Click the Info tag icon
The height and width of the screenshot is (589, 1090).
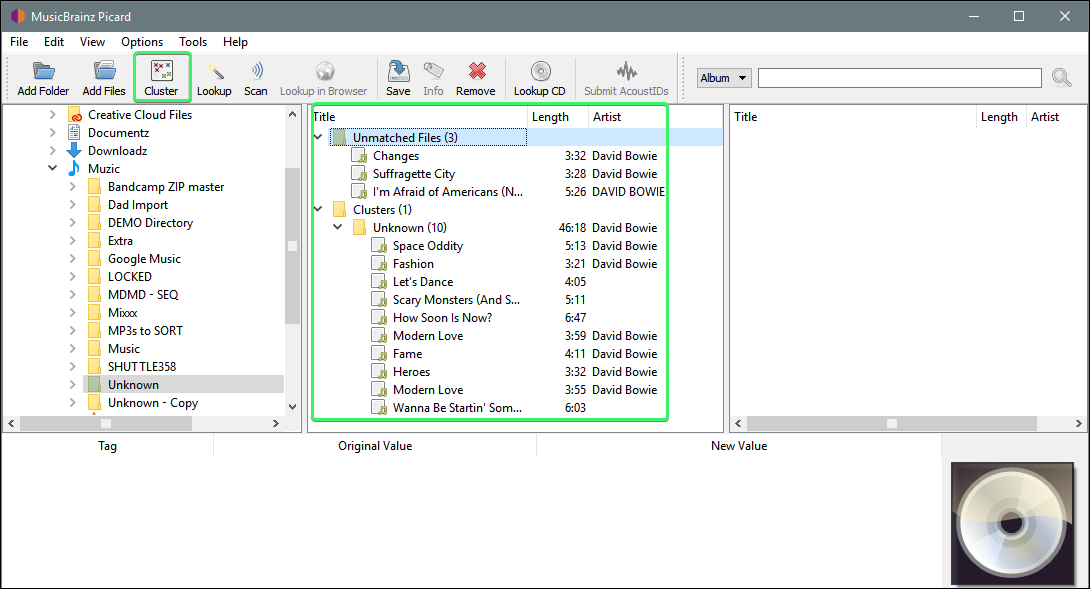click(x=433, y=71)
